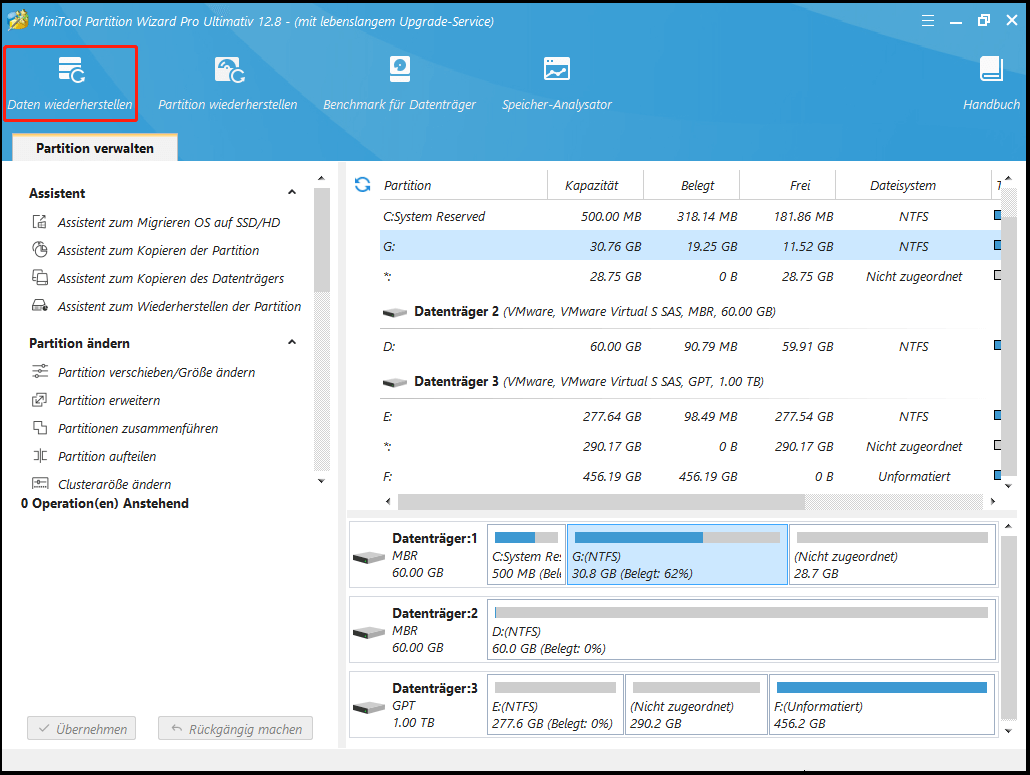The width and height of the screenshot is (1030, 775).
Task: Click the MiniTool app logo in title bar
Action: [x=18, y=20]
